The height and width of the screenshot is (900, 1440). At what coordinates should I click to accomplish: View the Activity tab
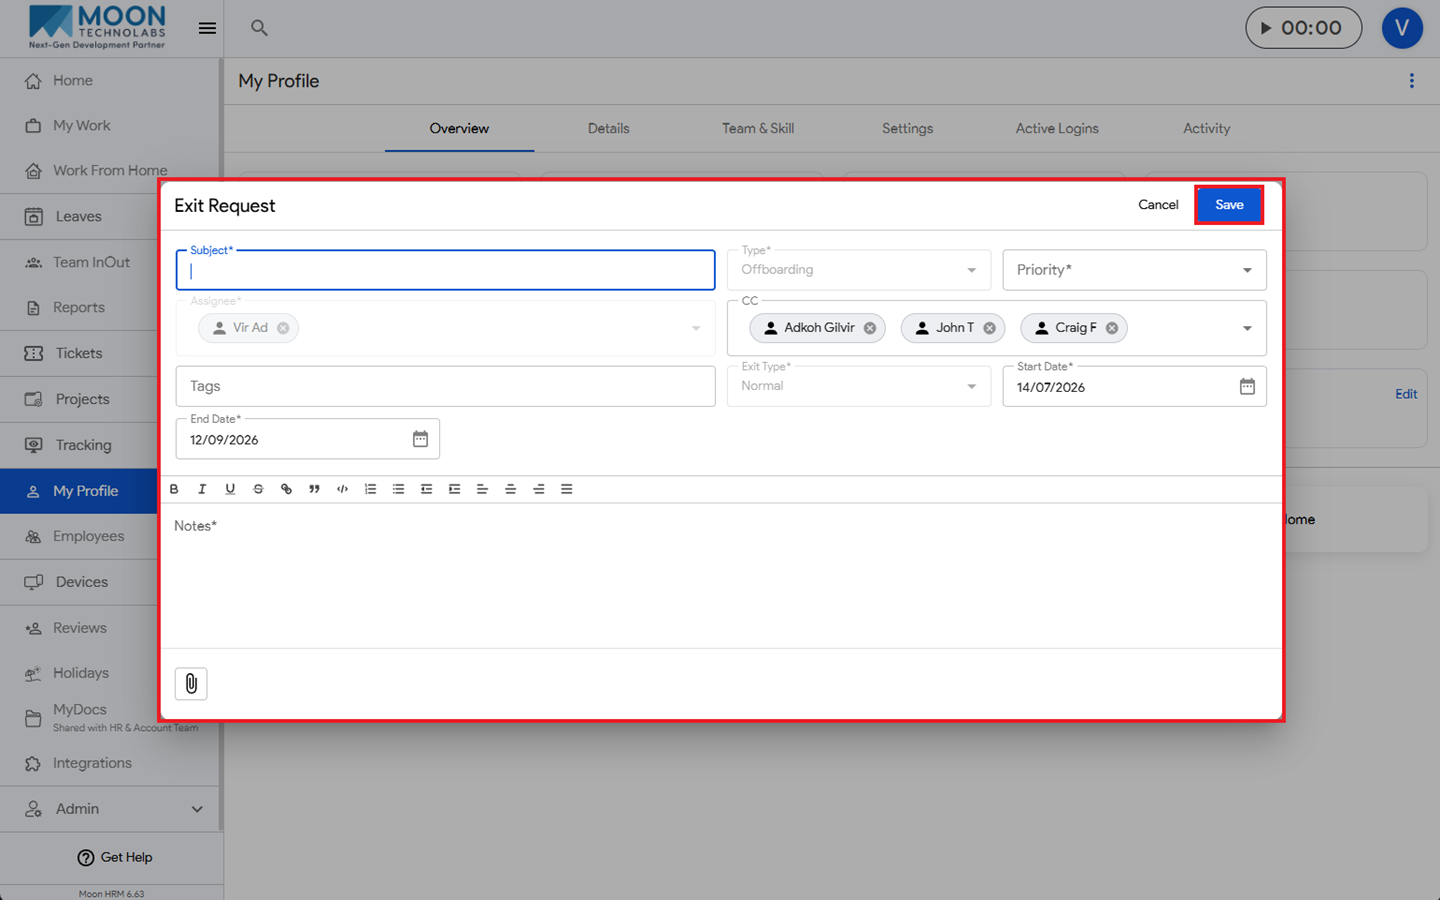(x=1206, y=128)
